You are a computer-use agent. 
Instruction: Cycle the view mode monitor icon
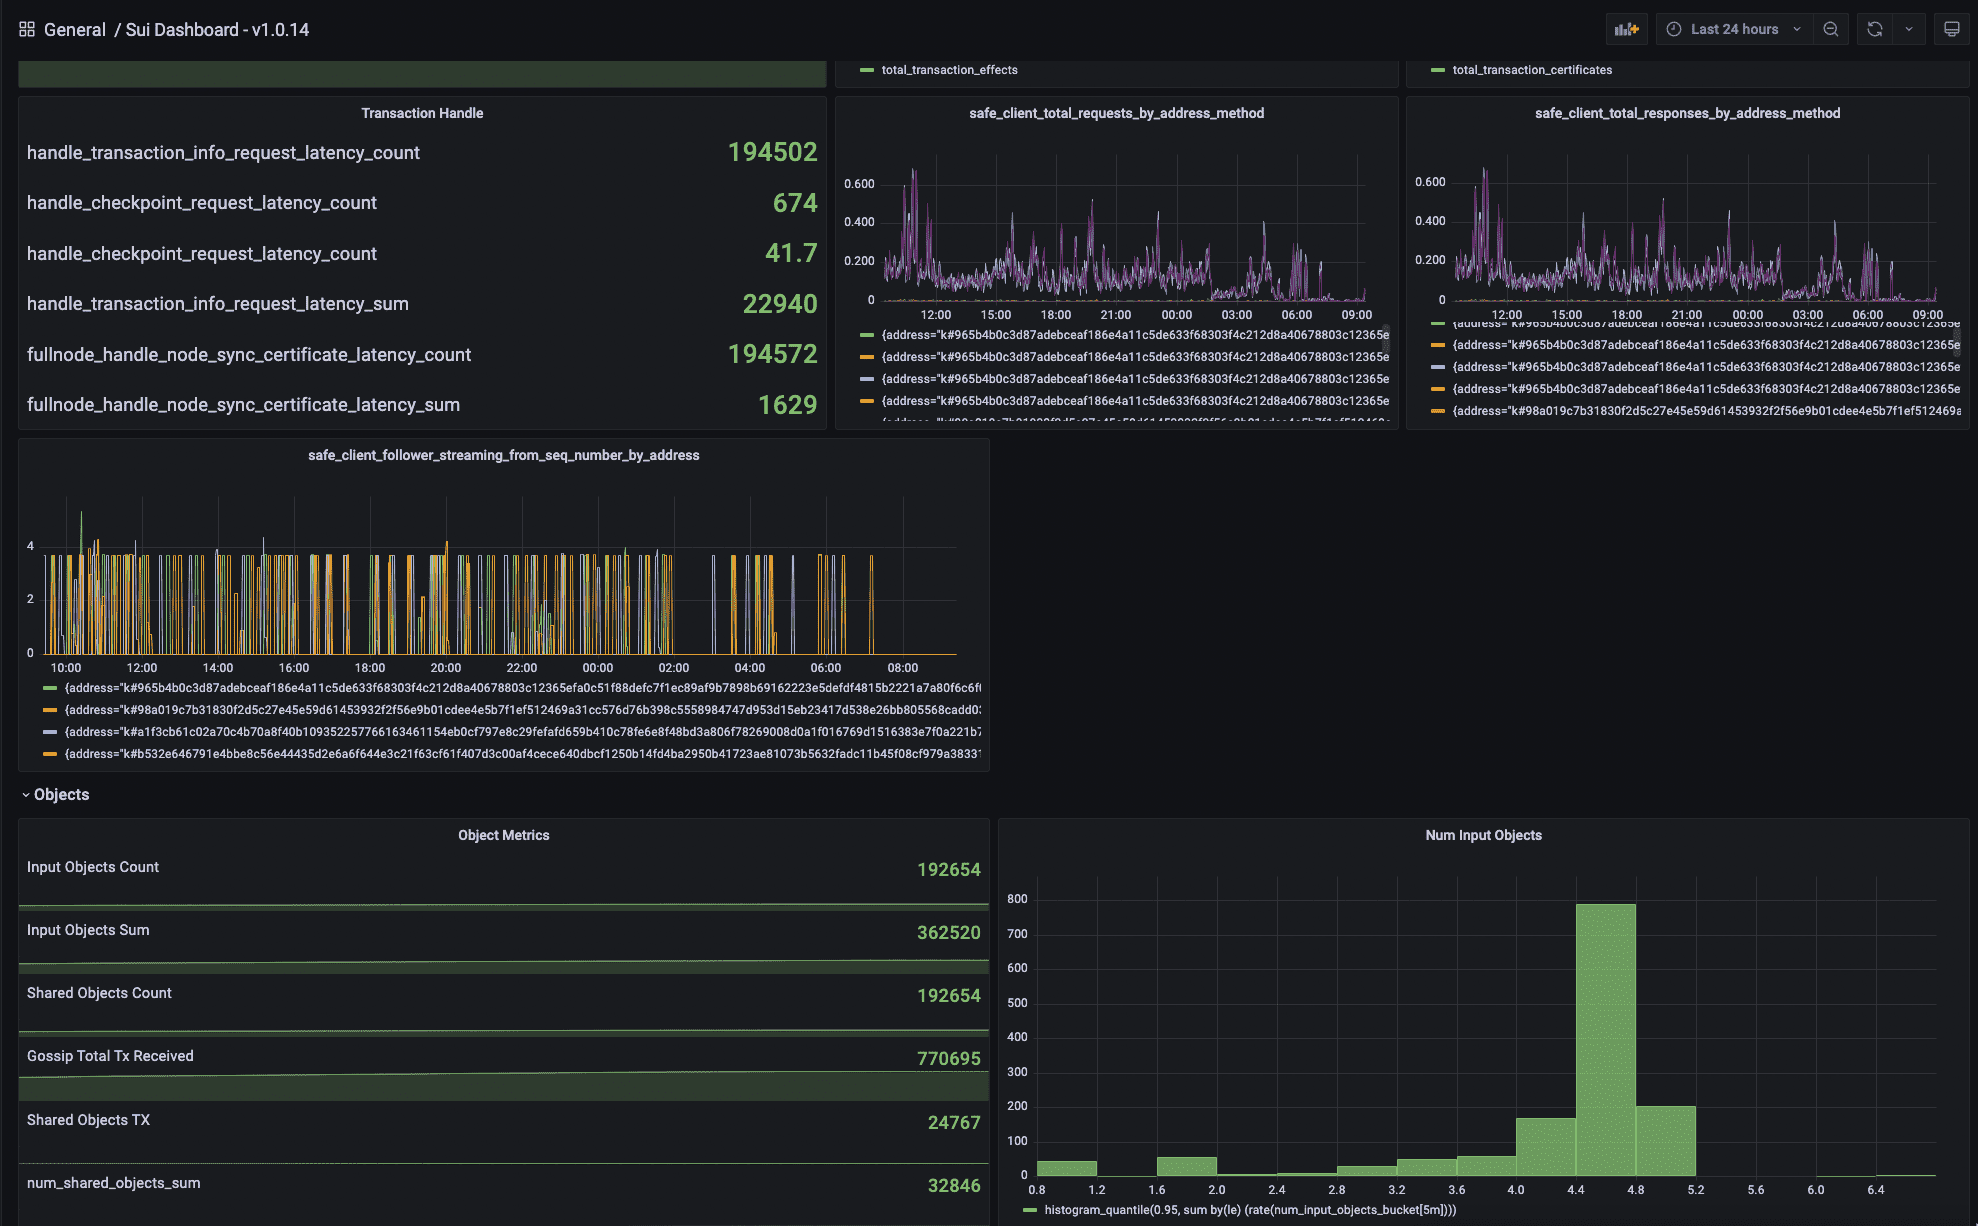1951,29
